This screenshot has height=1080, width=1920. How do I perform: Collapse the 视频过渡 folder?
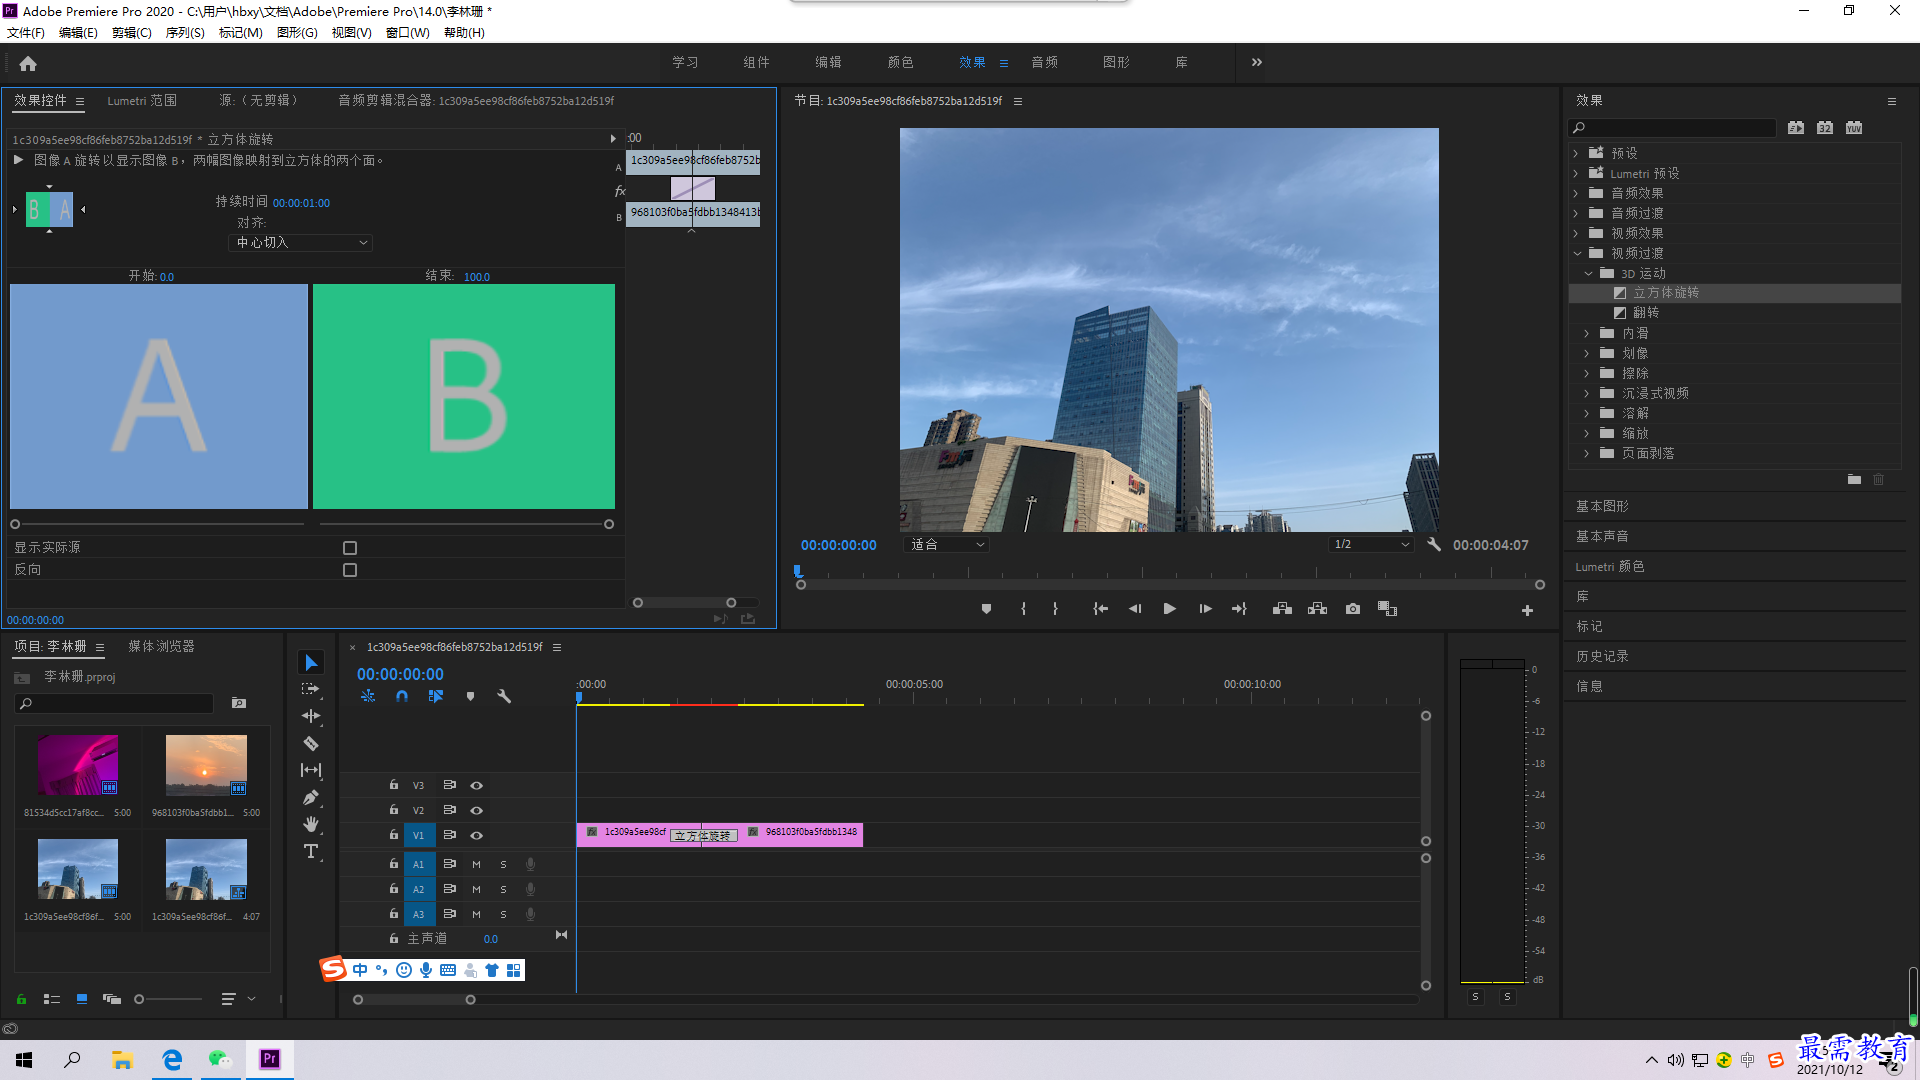[x=1576, y=253]
